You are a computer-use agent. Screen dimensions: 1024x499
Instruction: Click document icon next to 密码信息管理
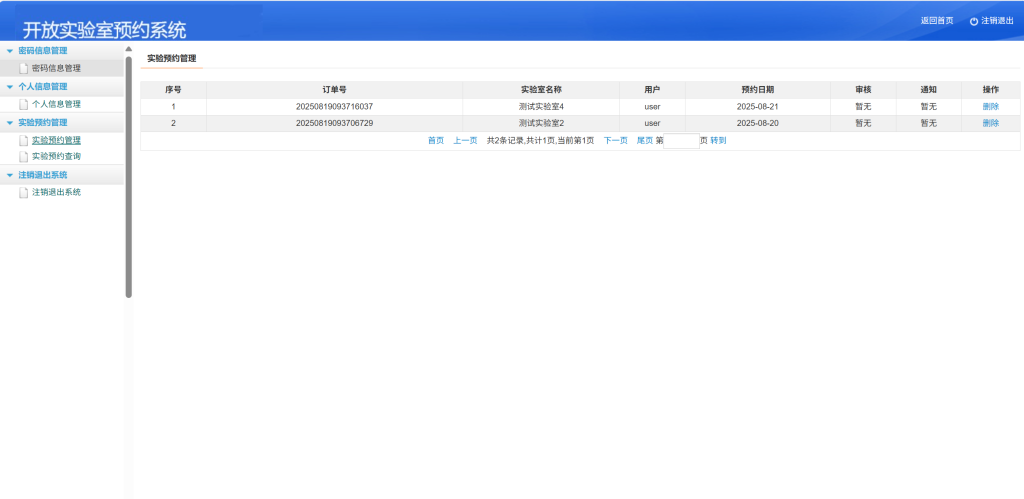pyautogui.click(x=24, y=68)
